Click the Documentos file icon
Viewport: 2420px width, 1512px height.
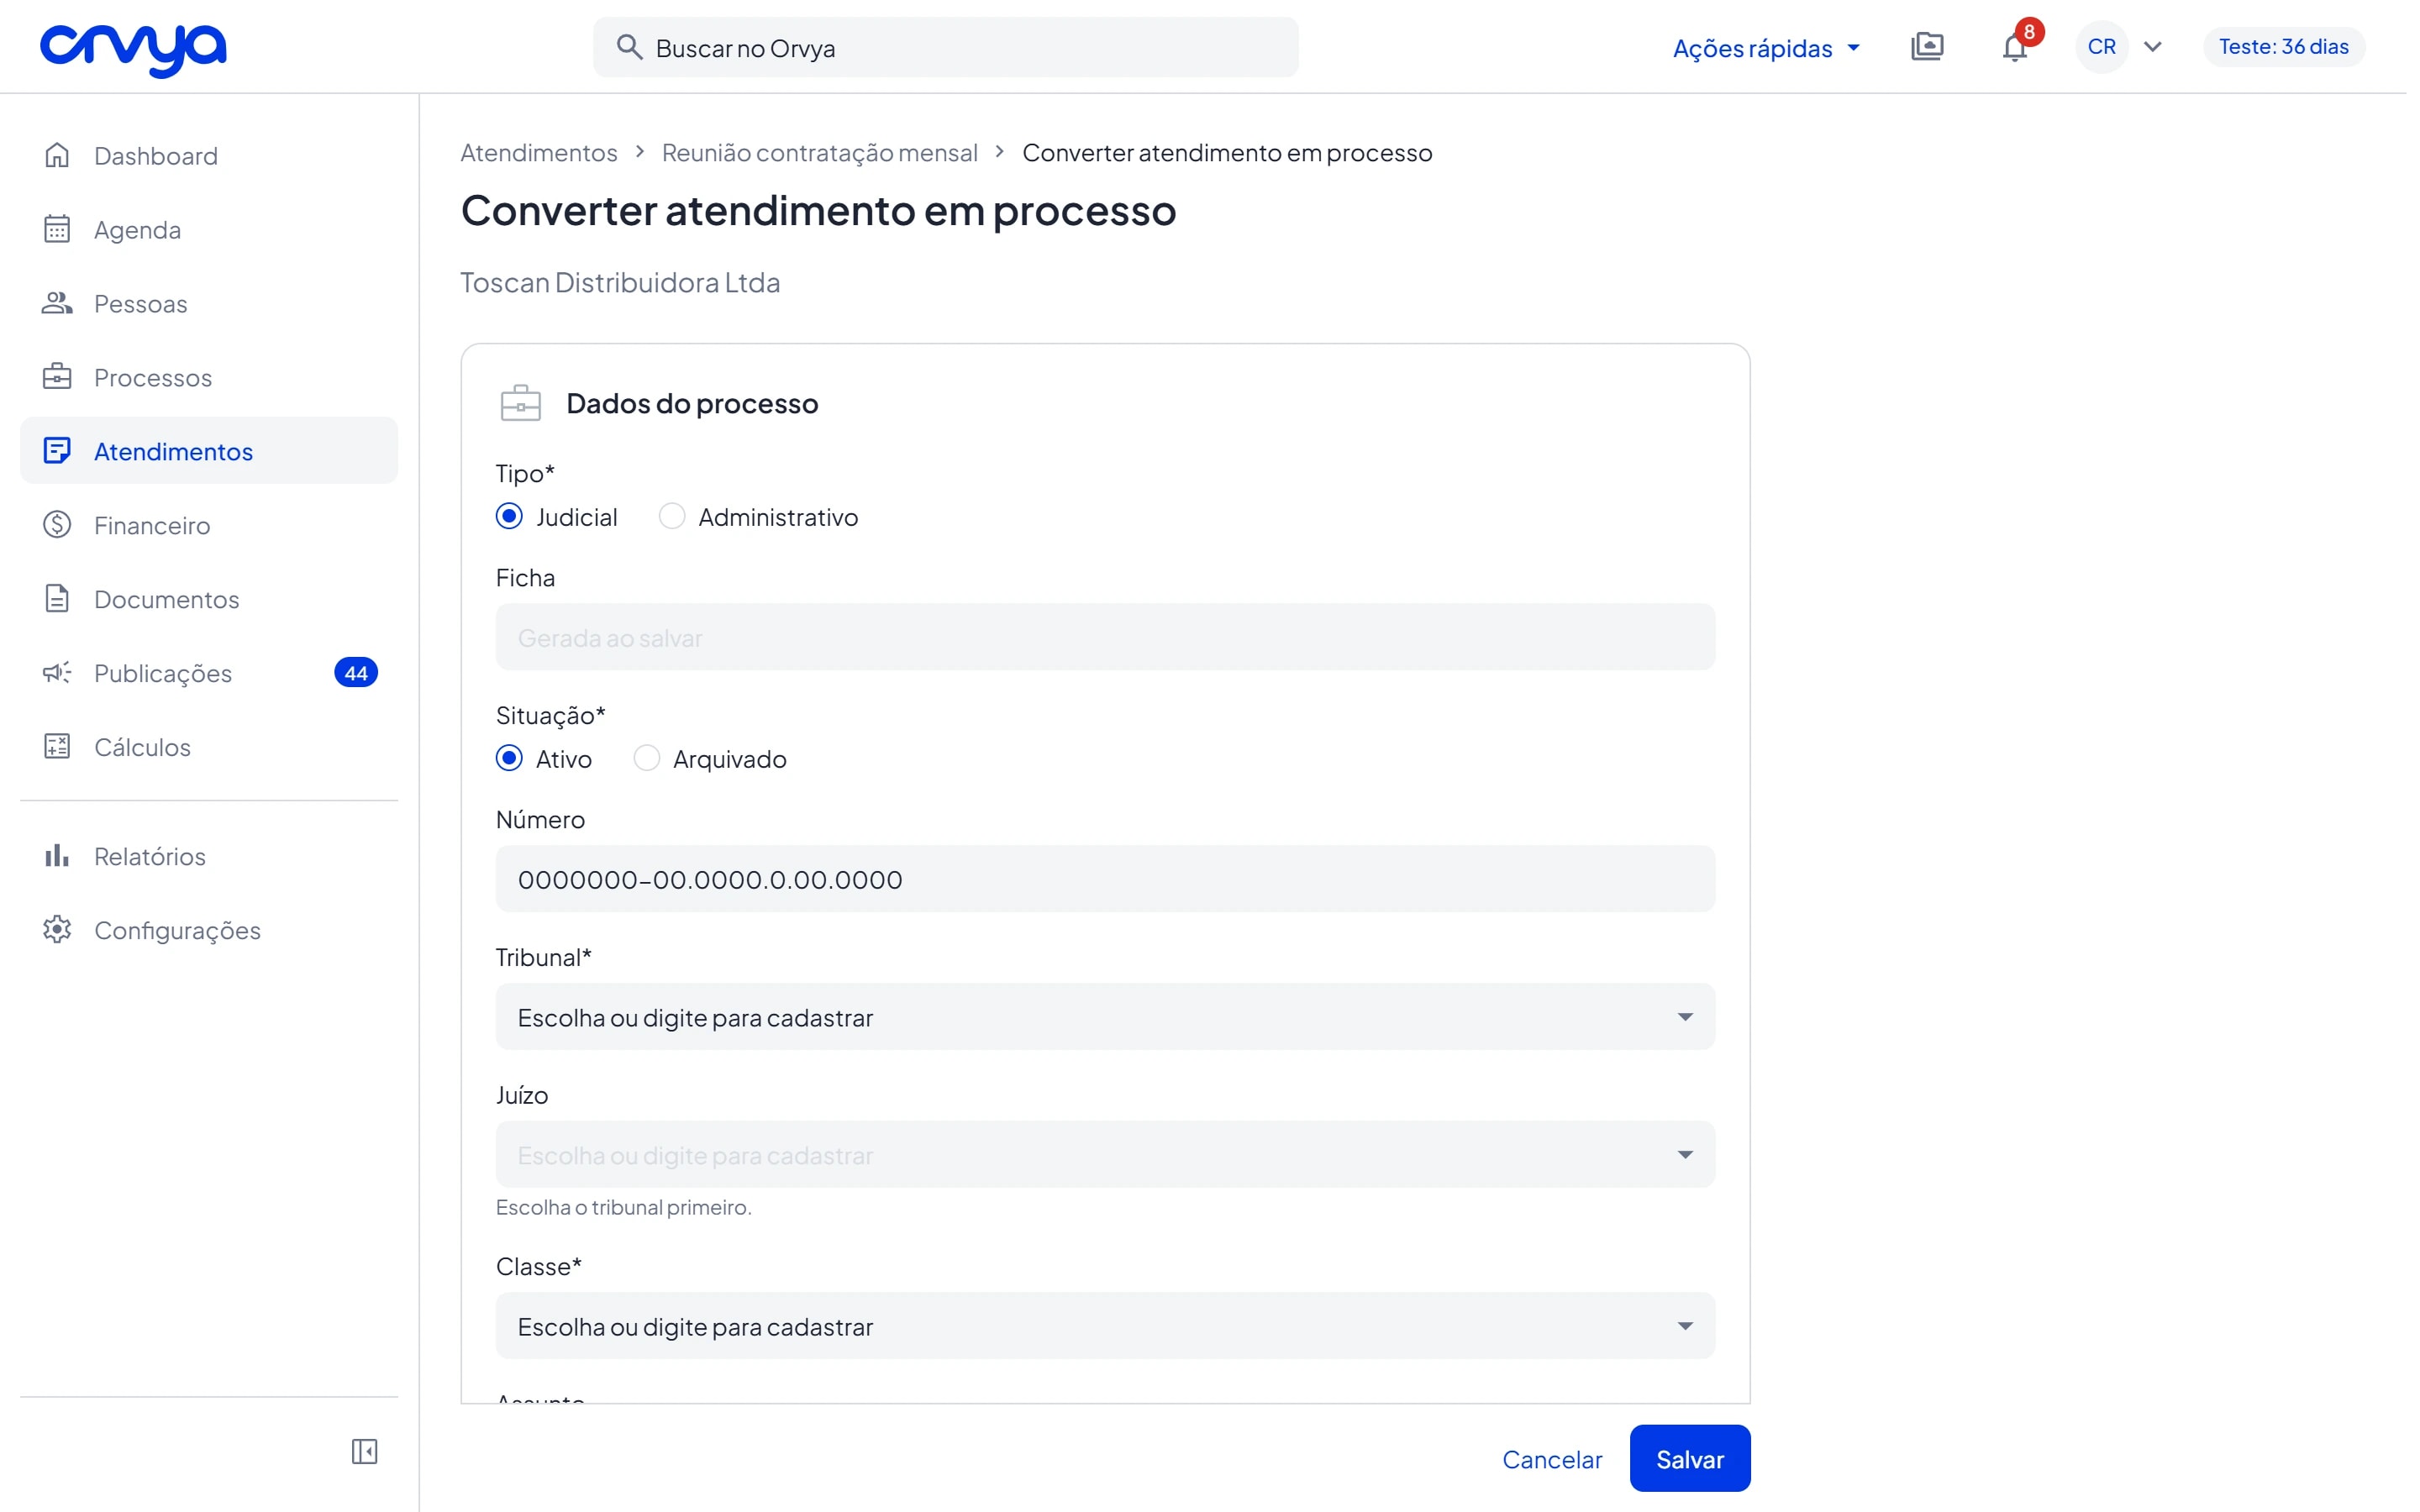pyautogui.click(x=57, y=599)
